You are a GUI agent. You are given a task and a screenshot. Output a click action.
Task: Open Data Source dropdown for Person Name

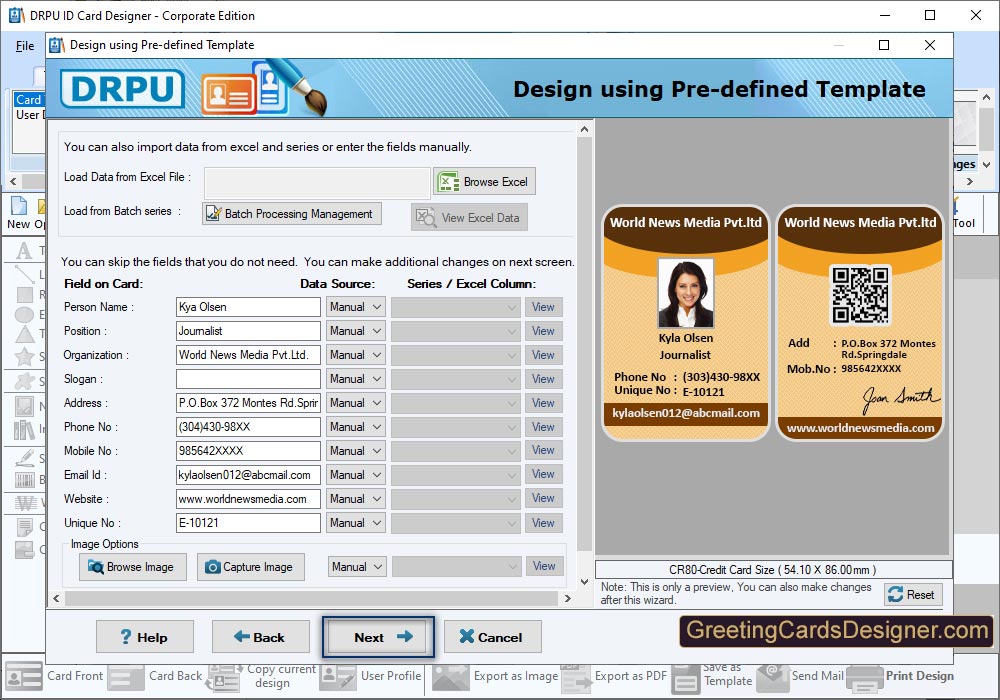(x=355, y=307)
